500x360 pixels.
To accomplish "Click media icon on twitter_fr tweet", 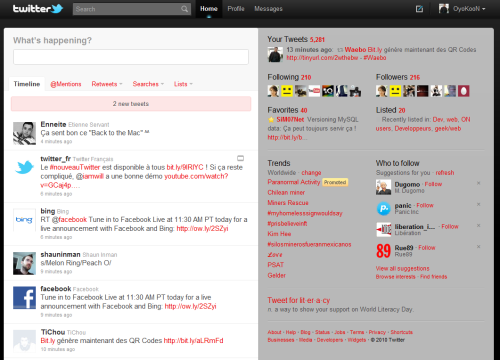I will click(x=240, y=158).
